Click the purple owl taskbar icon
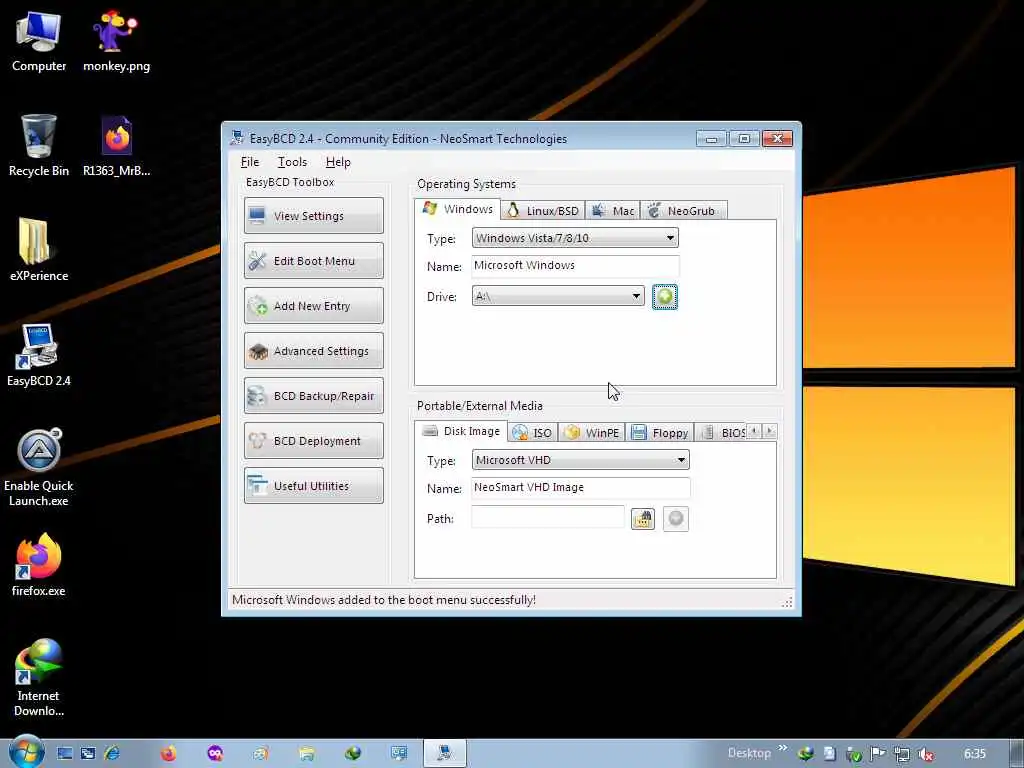 (215, 754)
